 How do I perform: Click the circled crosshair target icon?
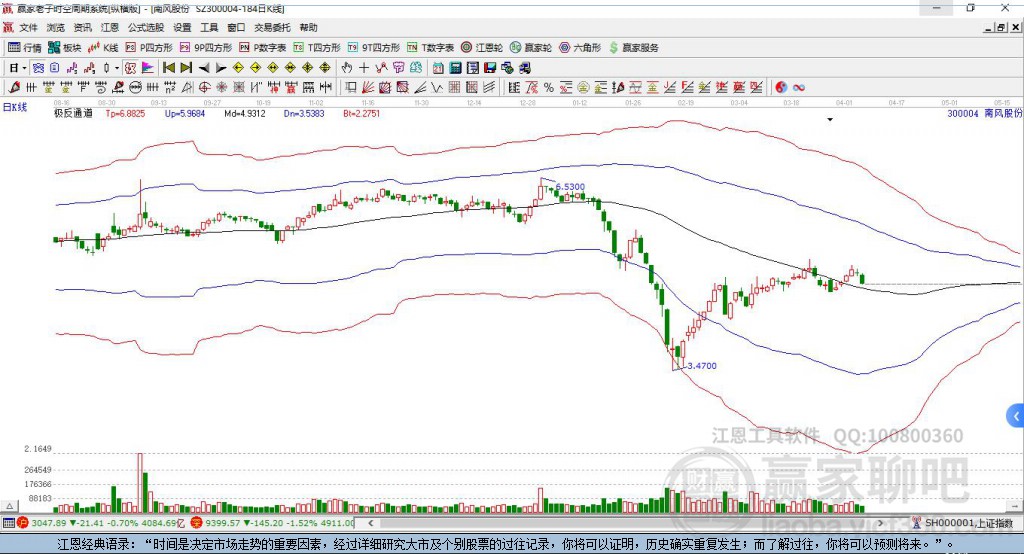click(x=204, y=87)
